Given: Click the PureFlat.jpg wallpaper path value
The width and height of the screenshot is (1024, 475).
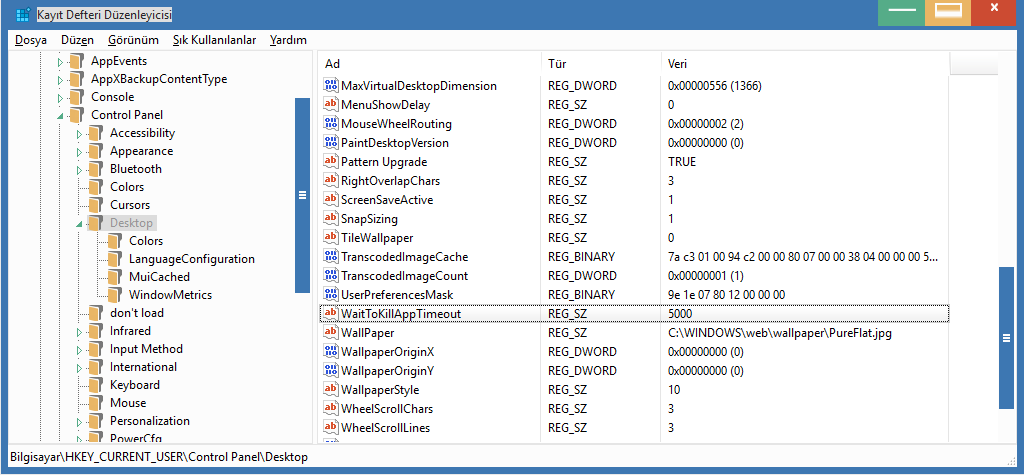Looking at the screenshot, I should pos(780,333).
